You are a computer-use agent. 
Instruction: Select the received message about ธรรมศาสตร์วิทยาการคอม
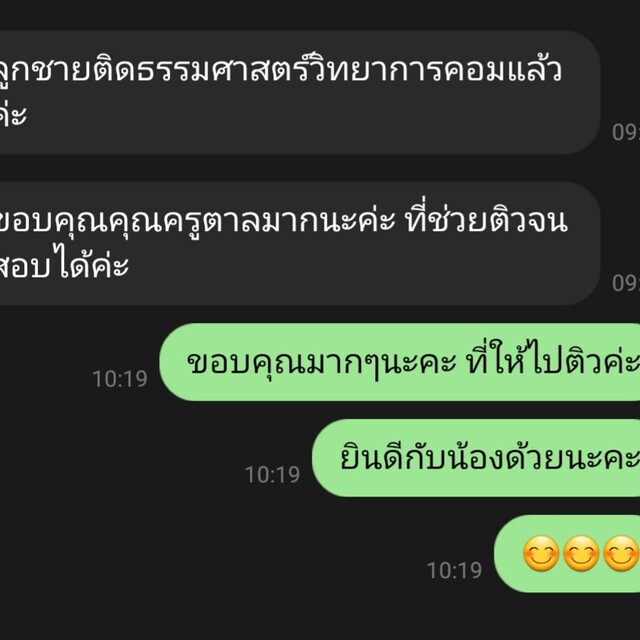(x=300, y=92)
